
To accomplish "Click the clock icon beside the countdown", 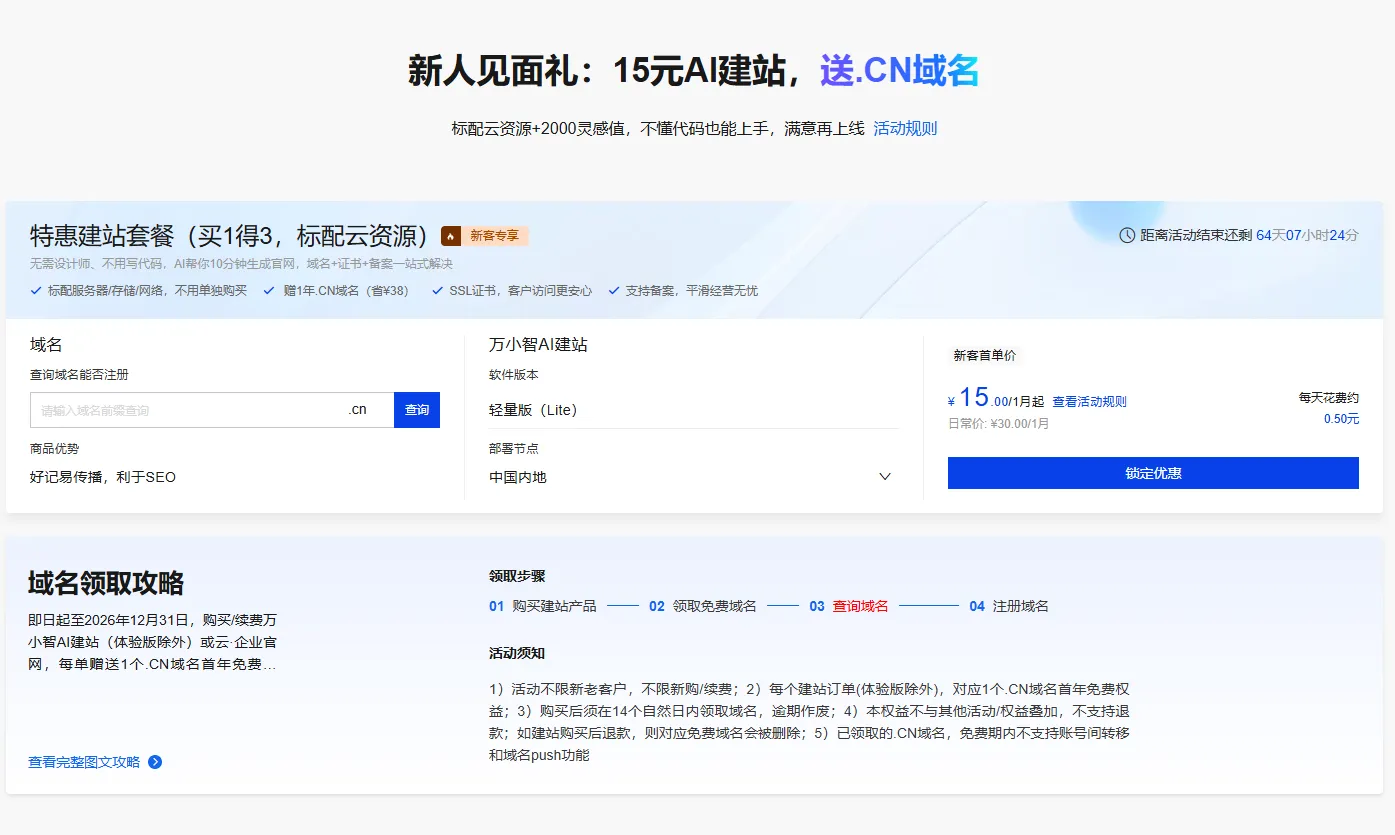I will point(1127,235).
